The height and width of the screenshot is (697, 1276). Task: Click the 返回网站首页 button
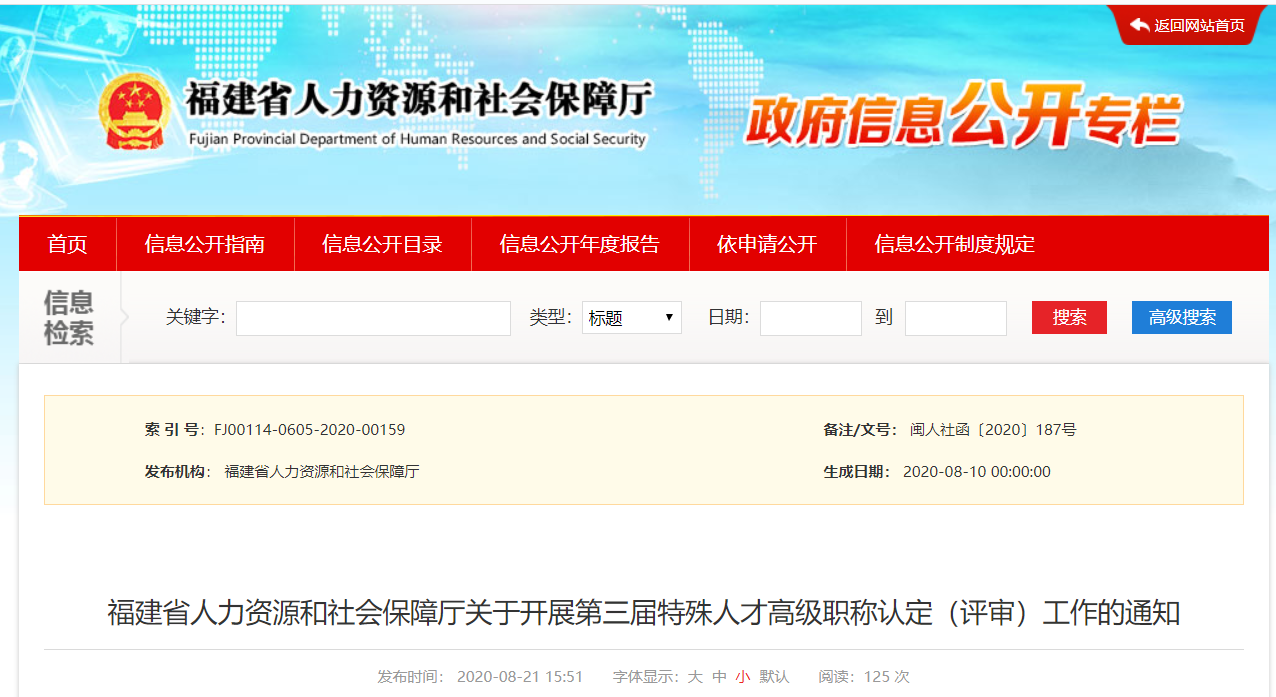click(1195, 25)
